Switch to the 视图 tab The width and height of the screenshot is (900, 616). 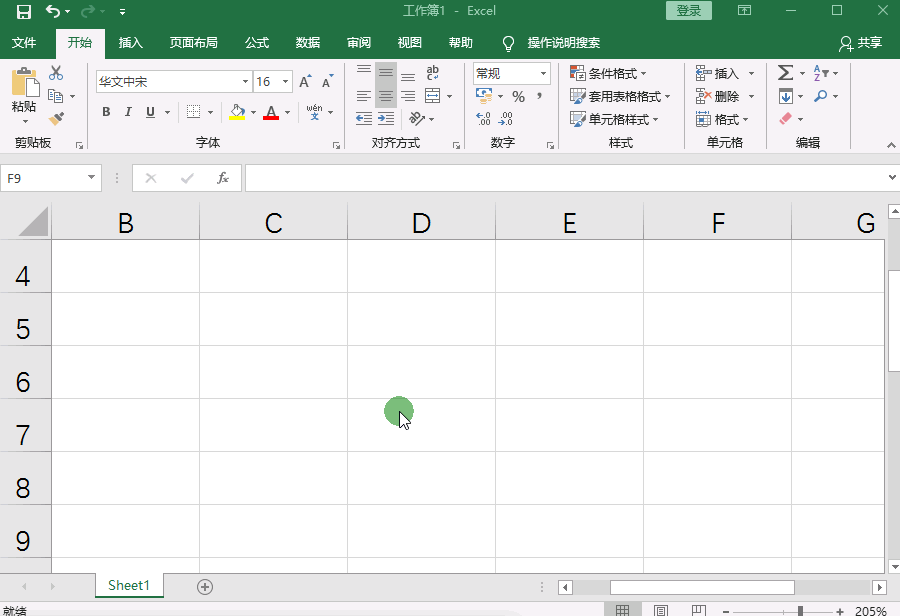coord(409,42)
